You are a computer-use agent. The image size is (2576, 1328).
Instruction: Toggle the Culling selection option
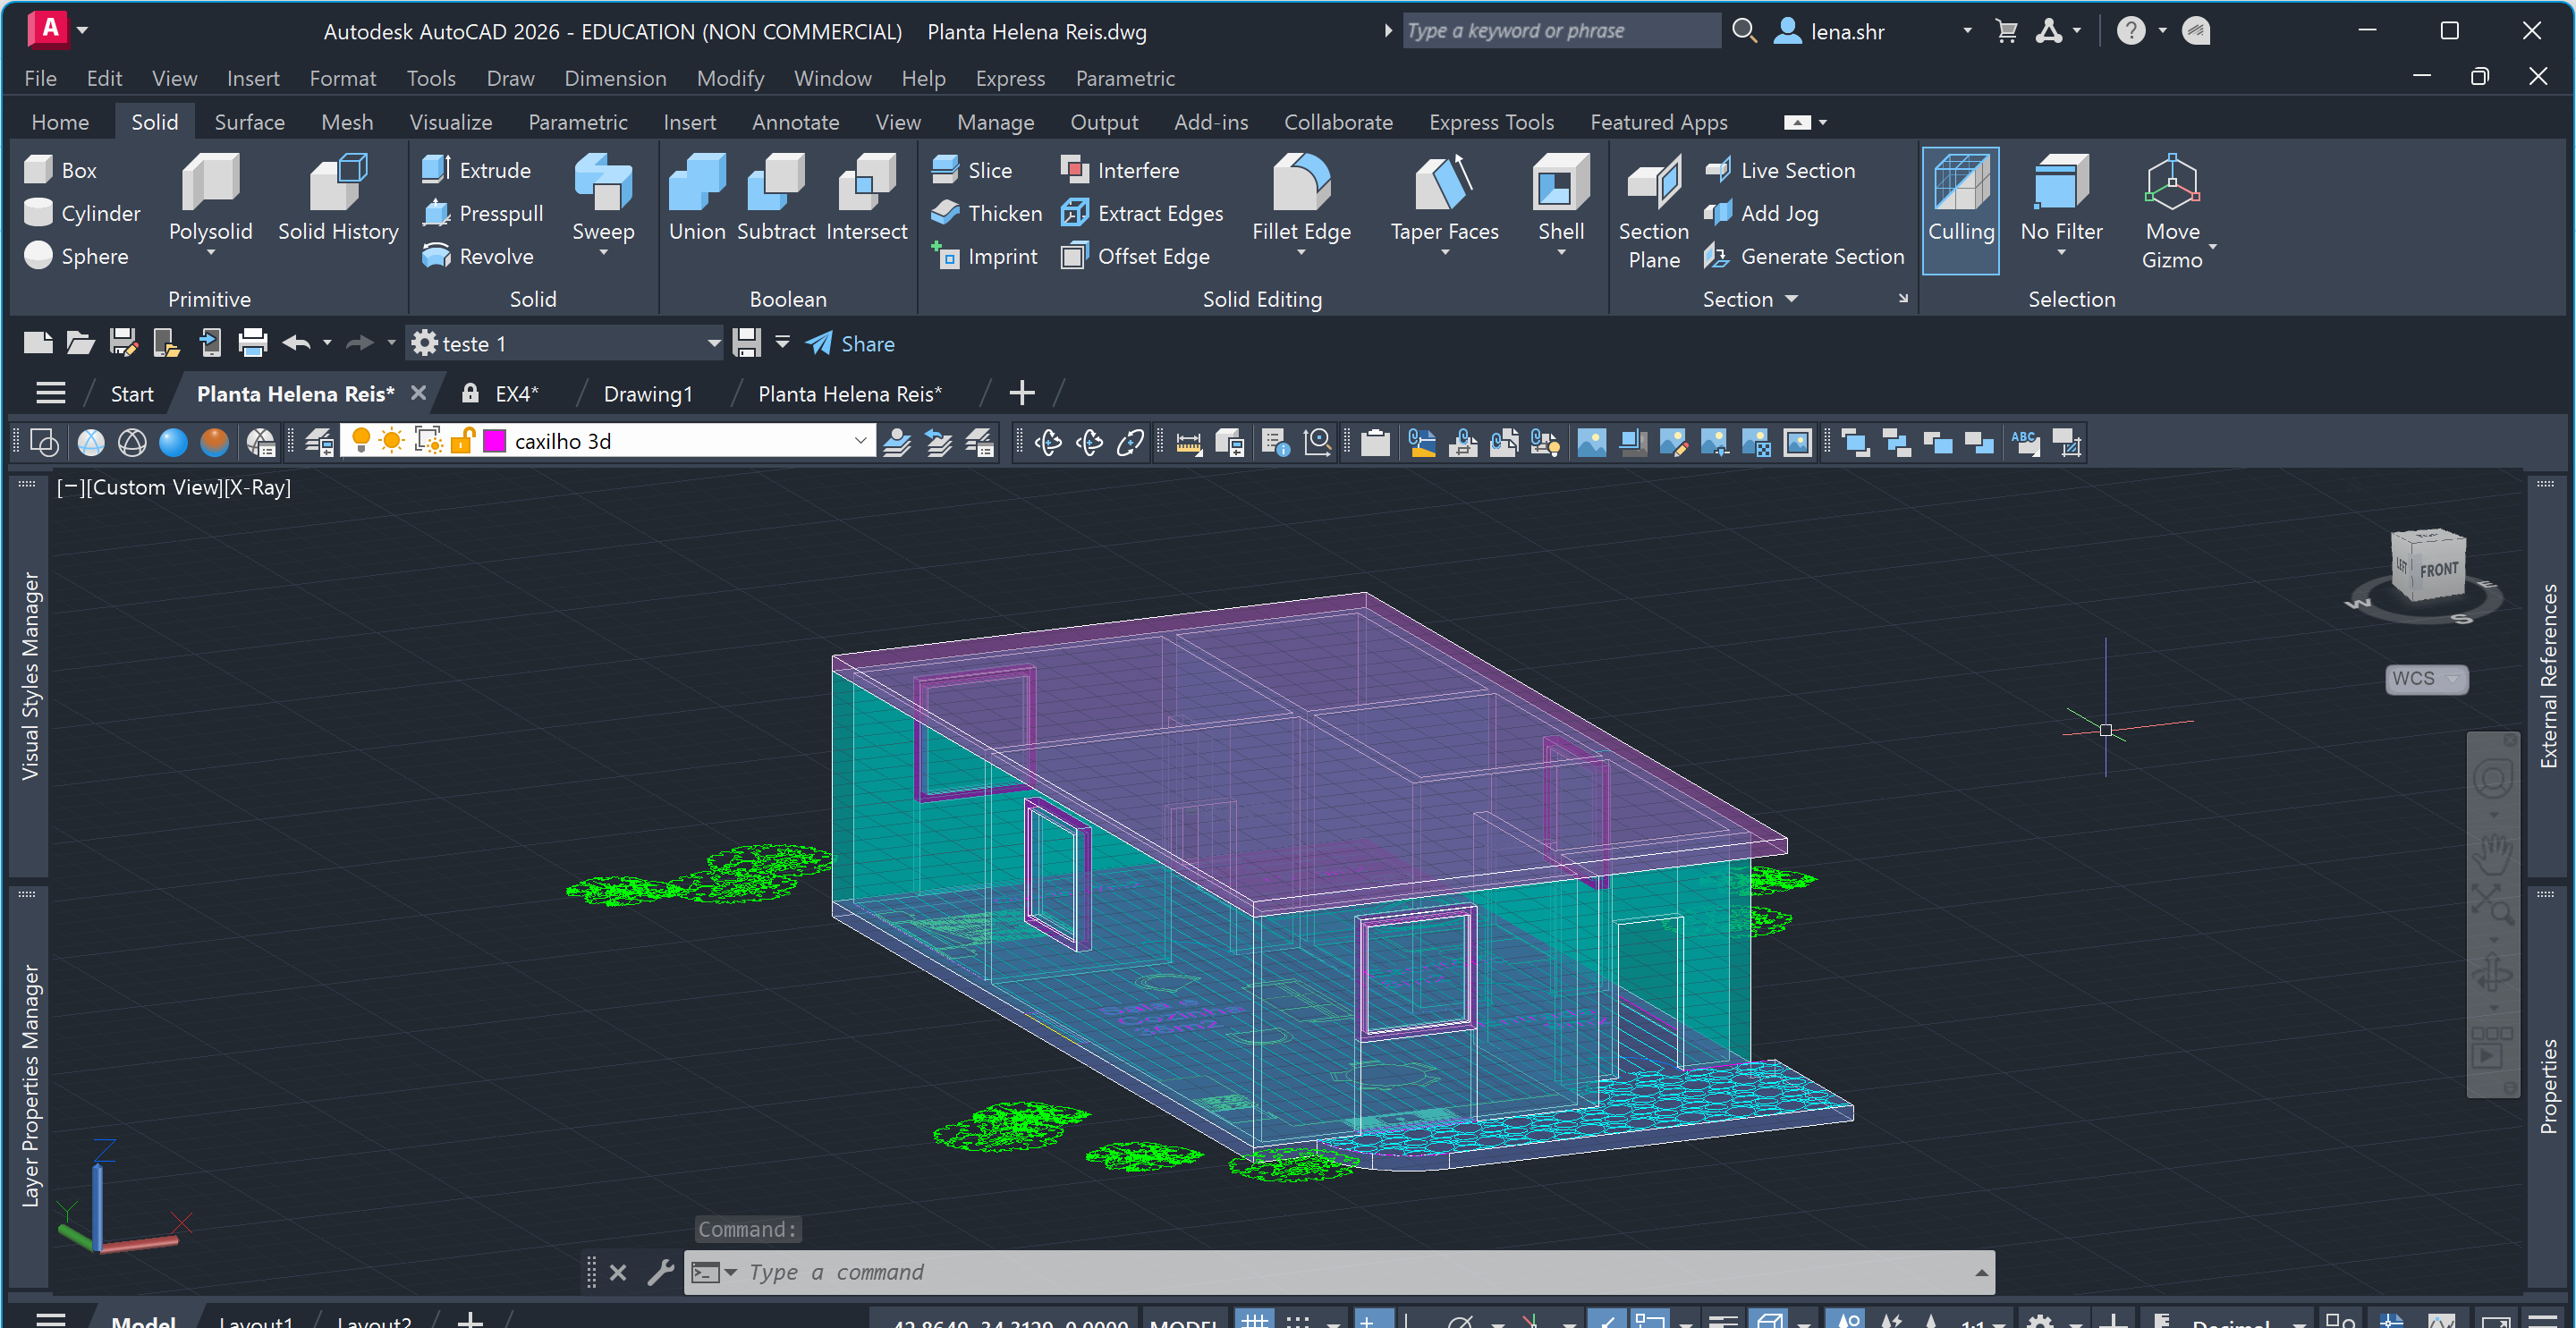tap(1961, 210)
